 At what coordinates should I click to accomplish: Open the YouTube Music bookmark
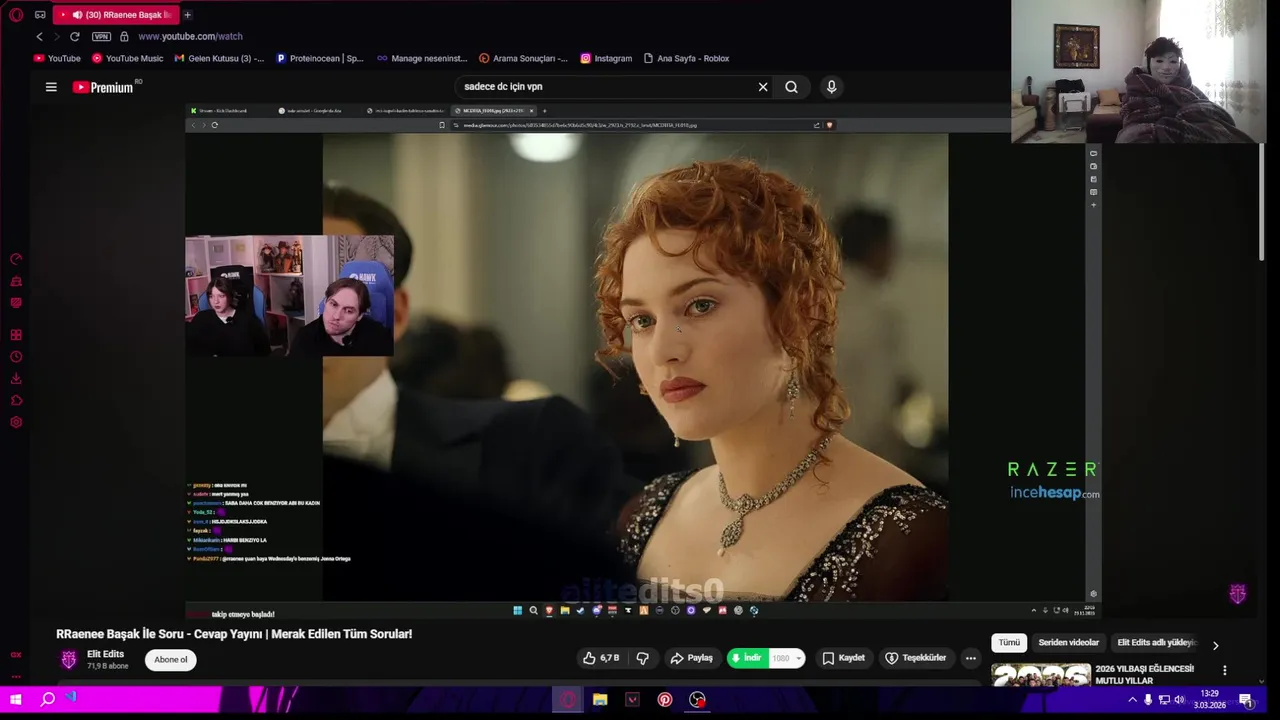pyautogui.click(x=127, y=58)
